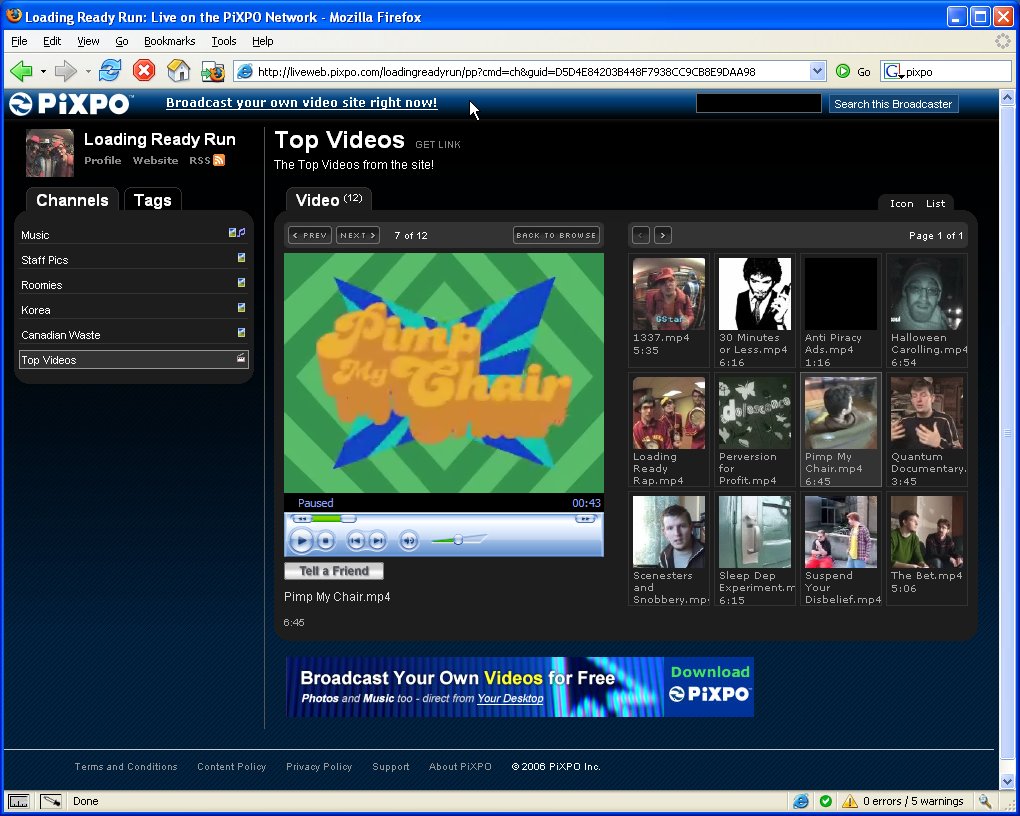Adjust the player volume slider
This screenshot has height=816, width=1020.
click(459, 539)
